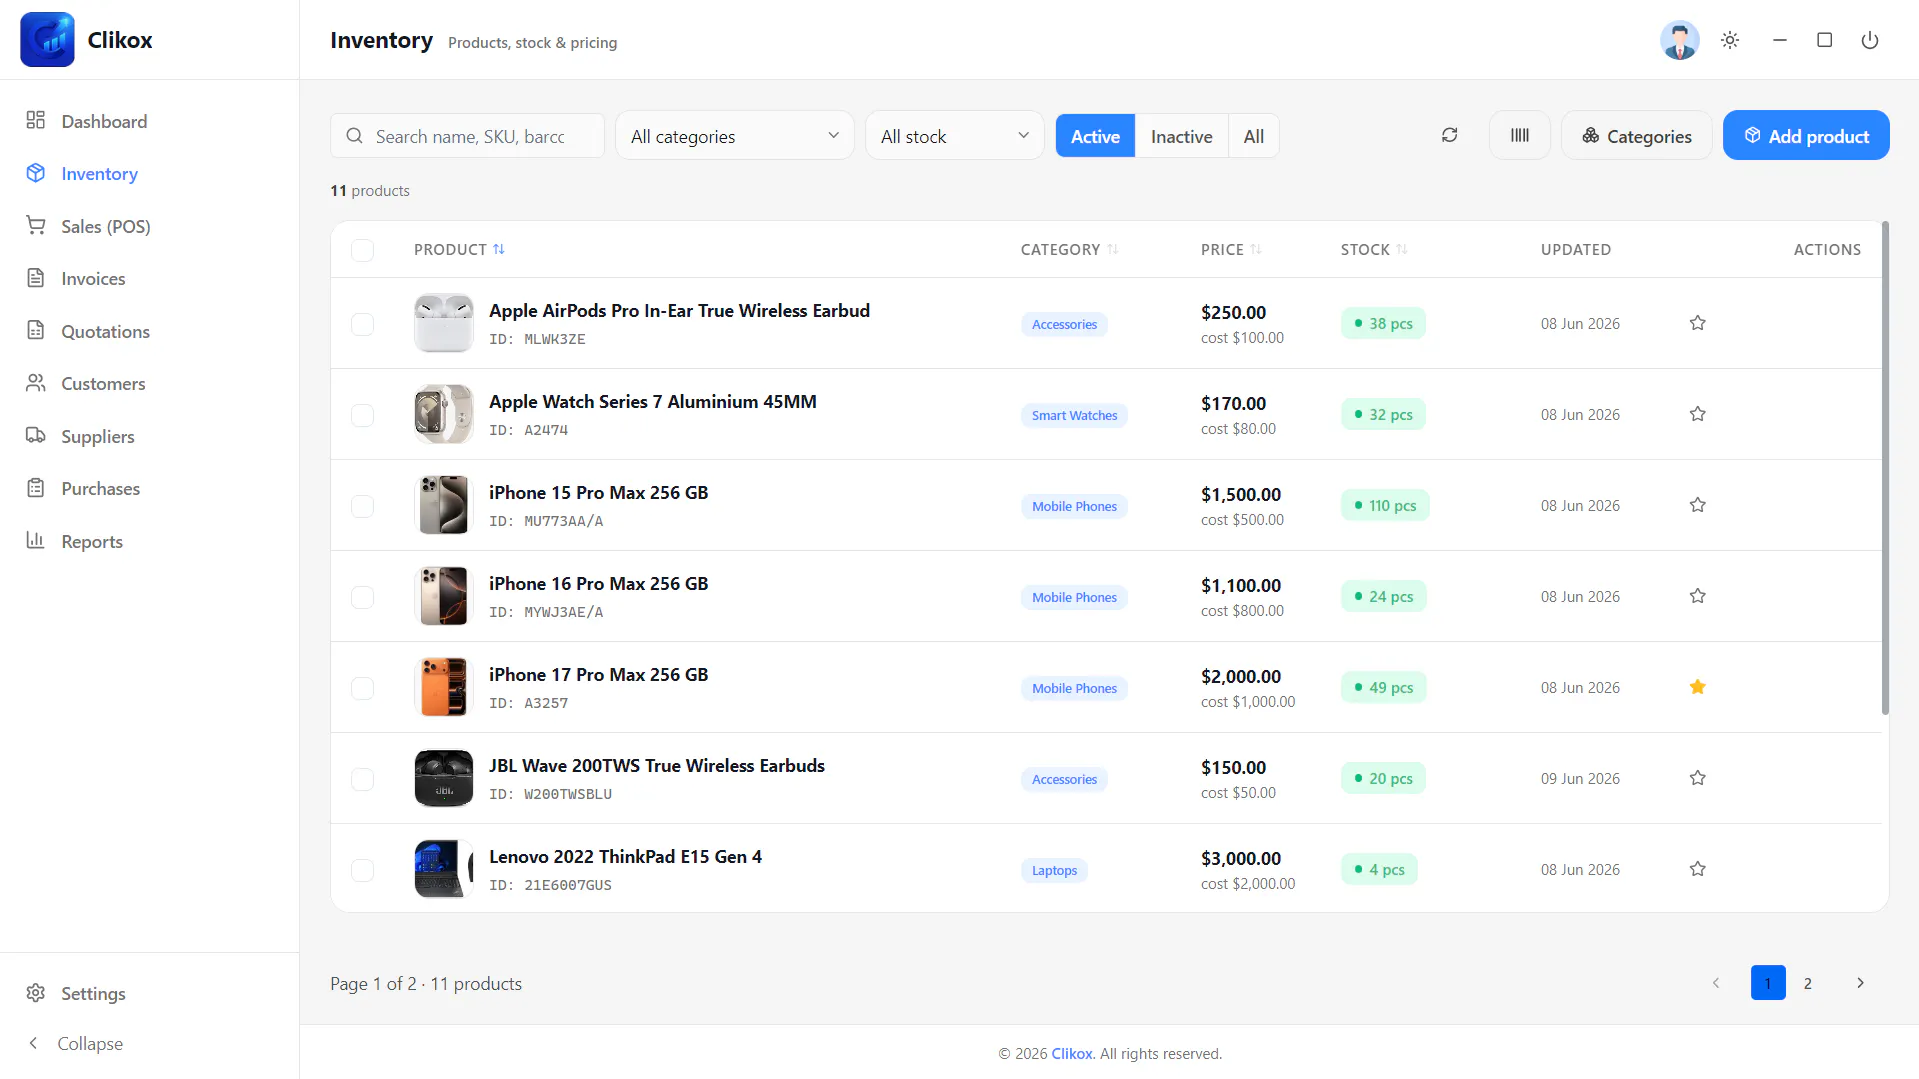Open the barcode scanner button
1919x1079 pixels.
tap(1520, 135)
